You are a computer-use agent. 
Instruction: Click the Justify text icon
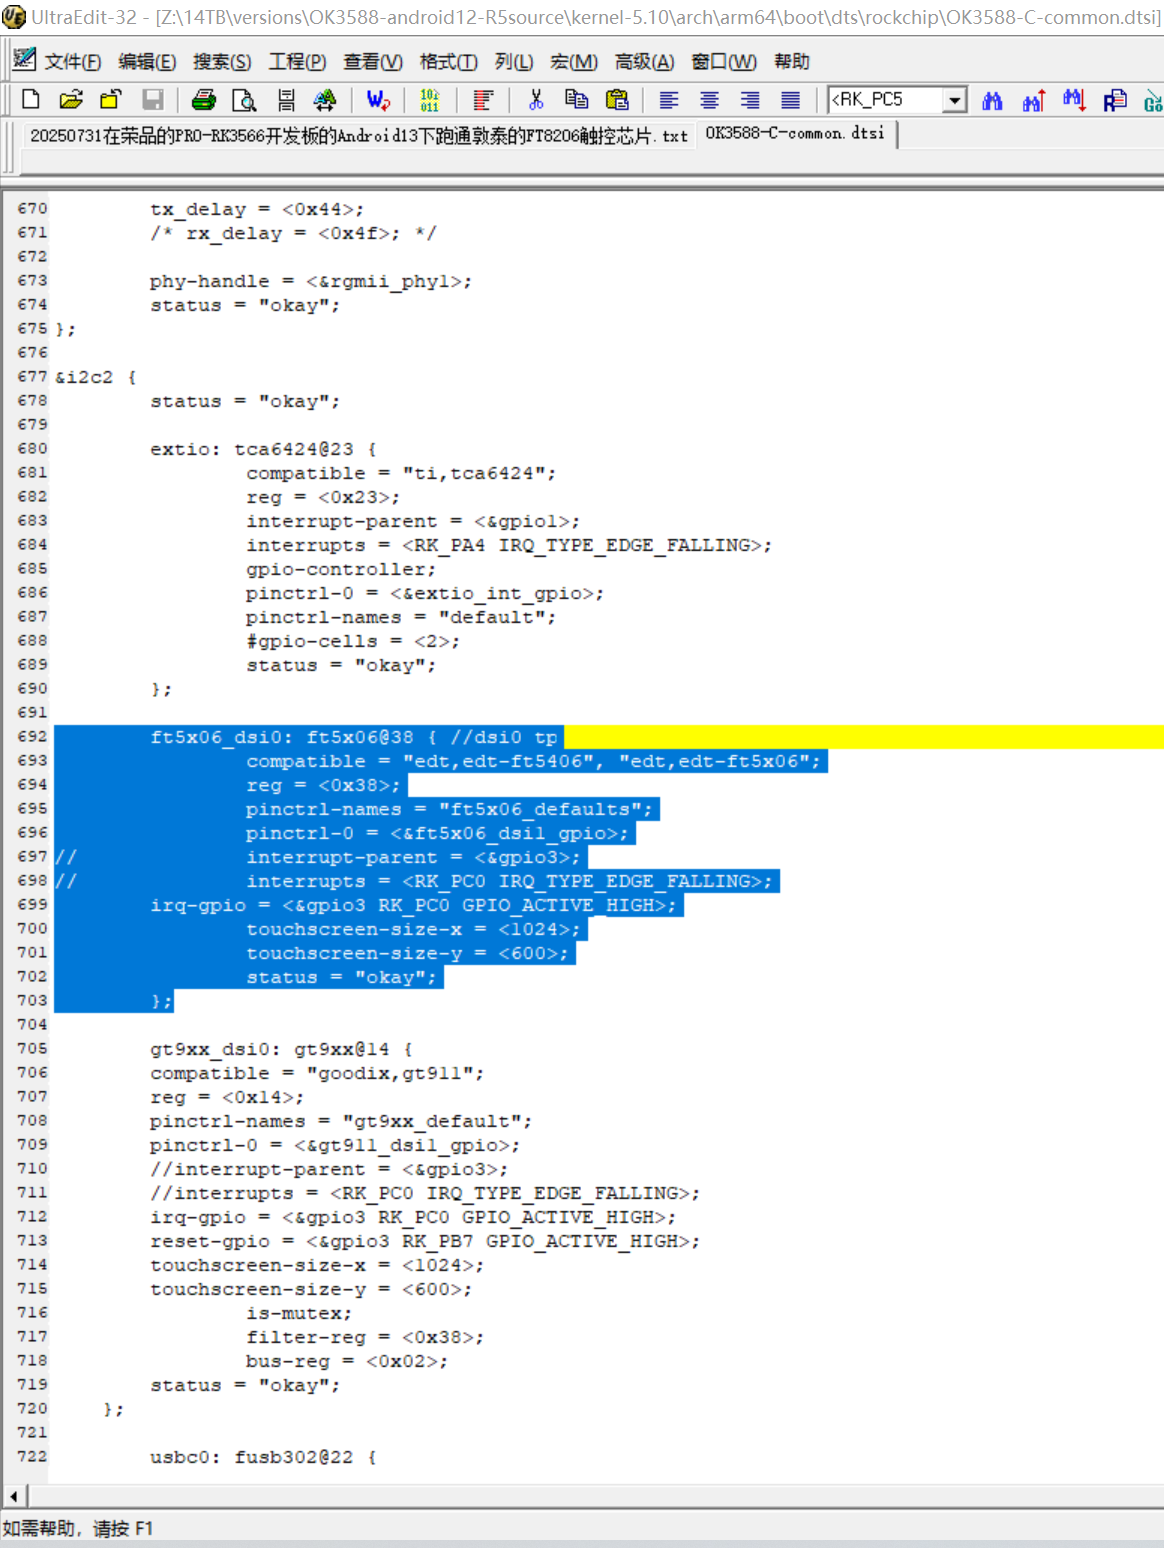coord(790,99)
